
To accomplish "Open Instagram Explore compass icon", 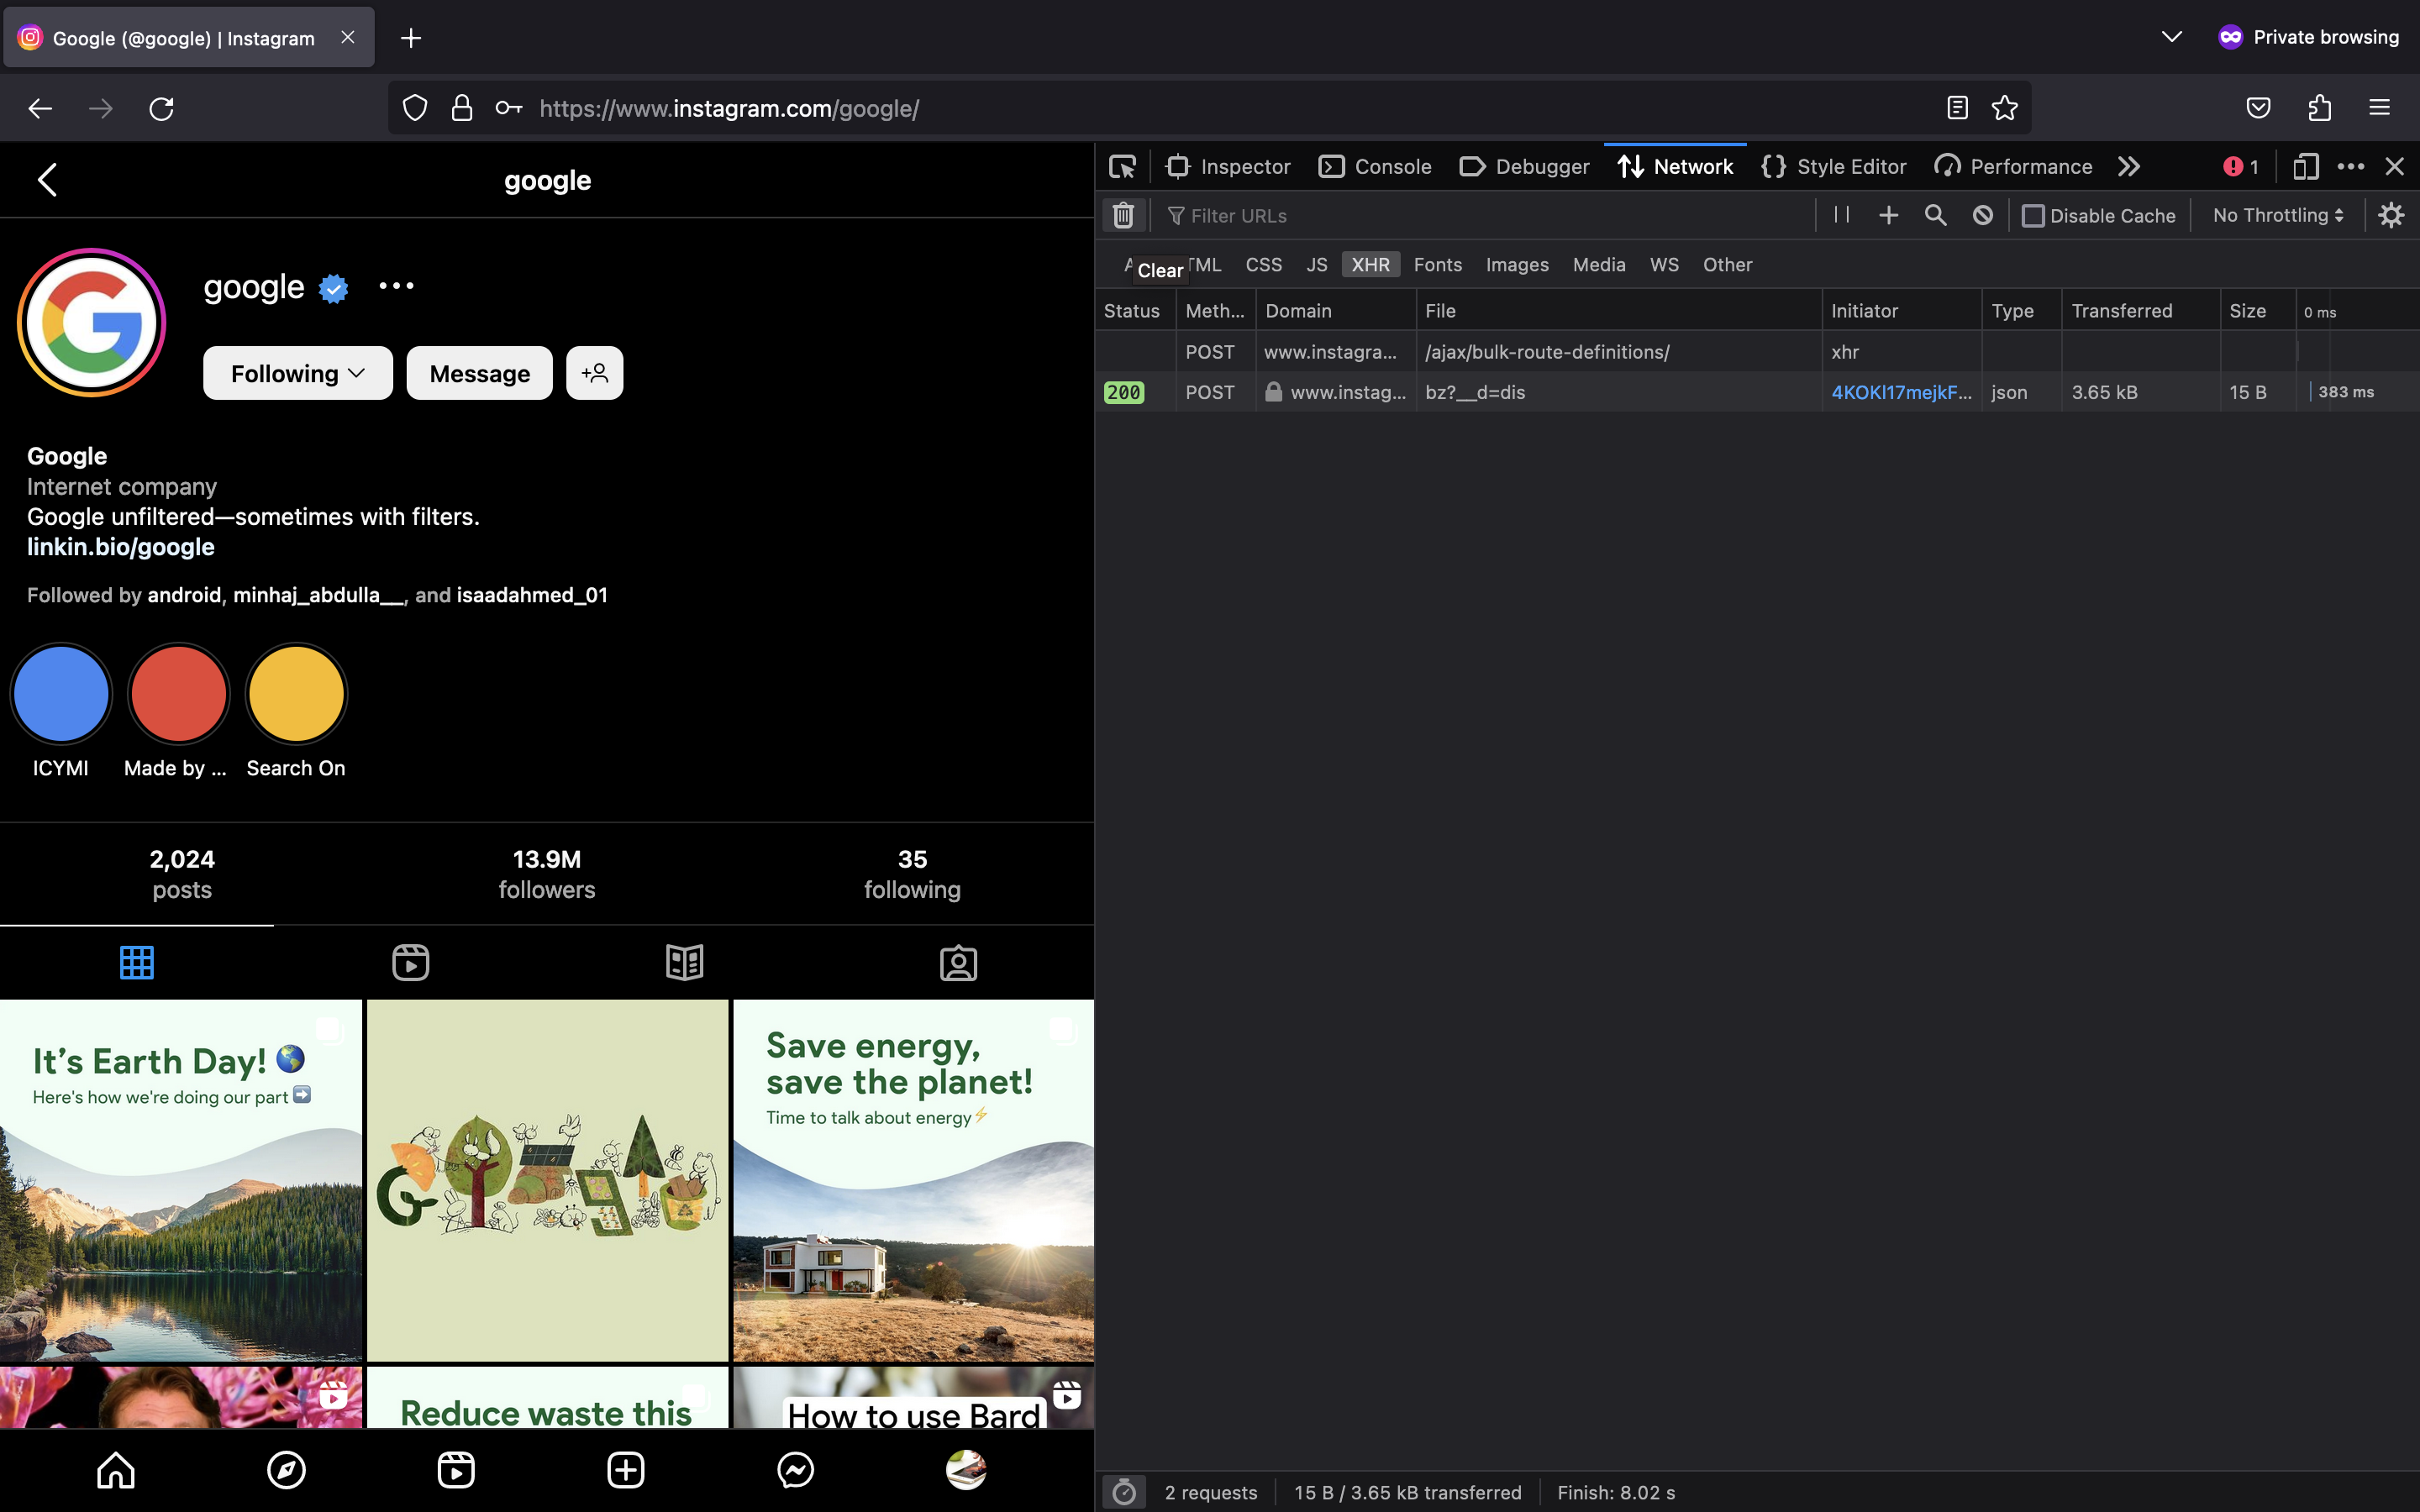I will tap(286, 1470).
